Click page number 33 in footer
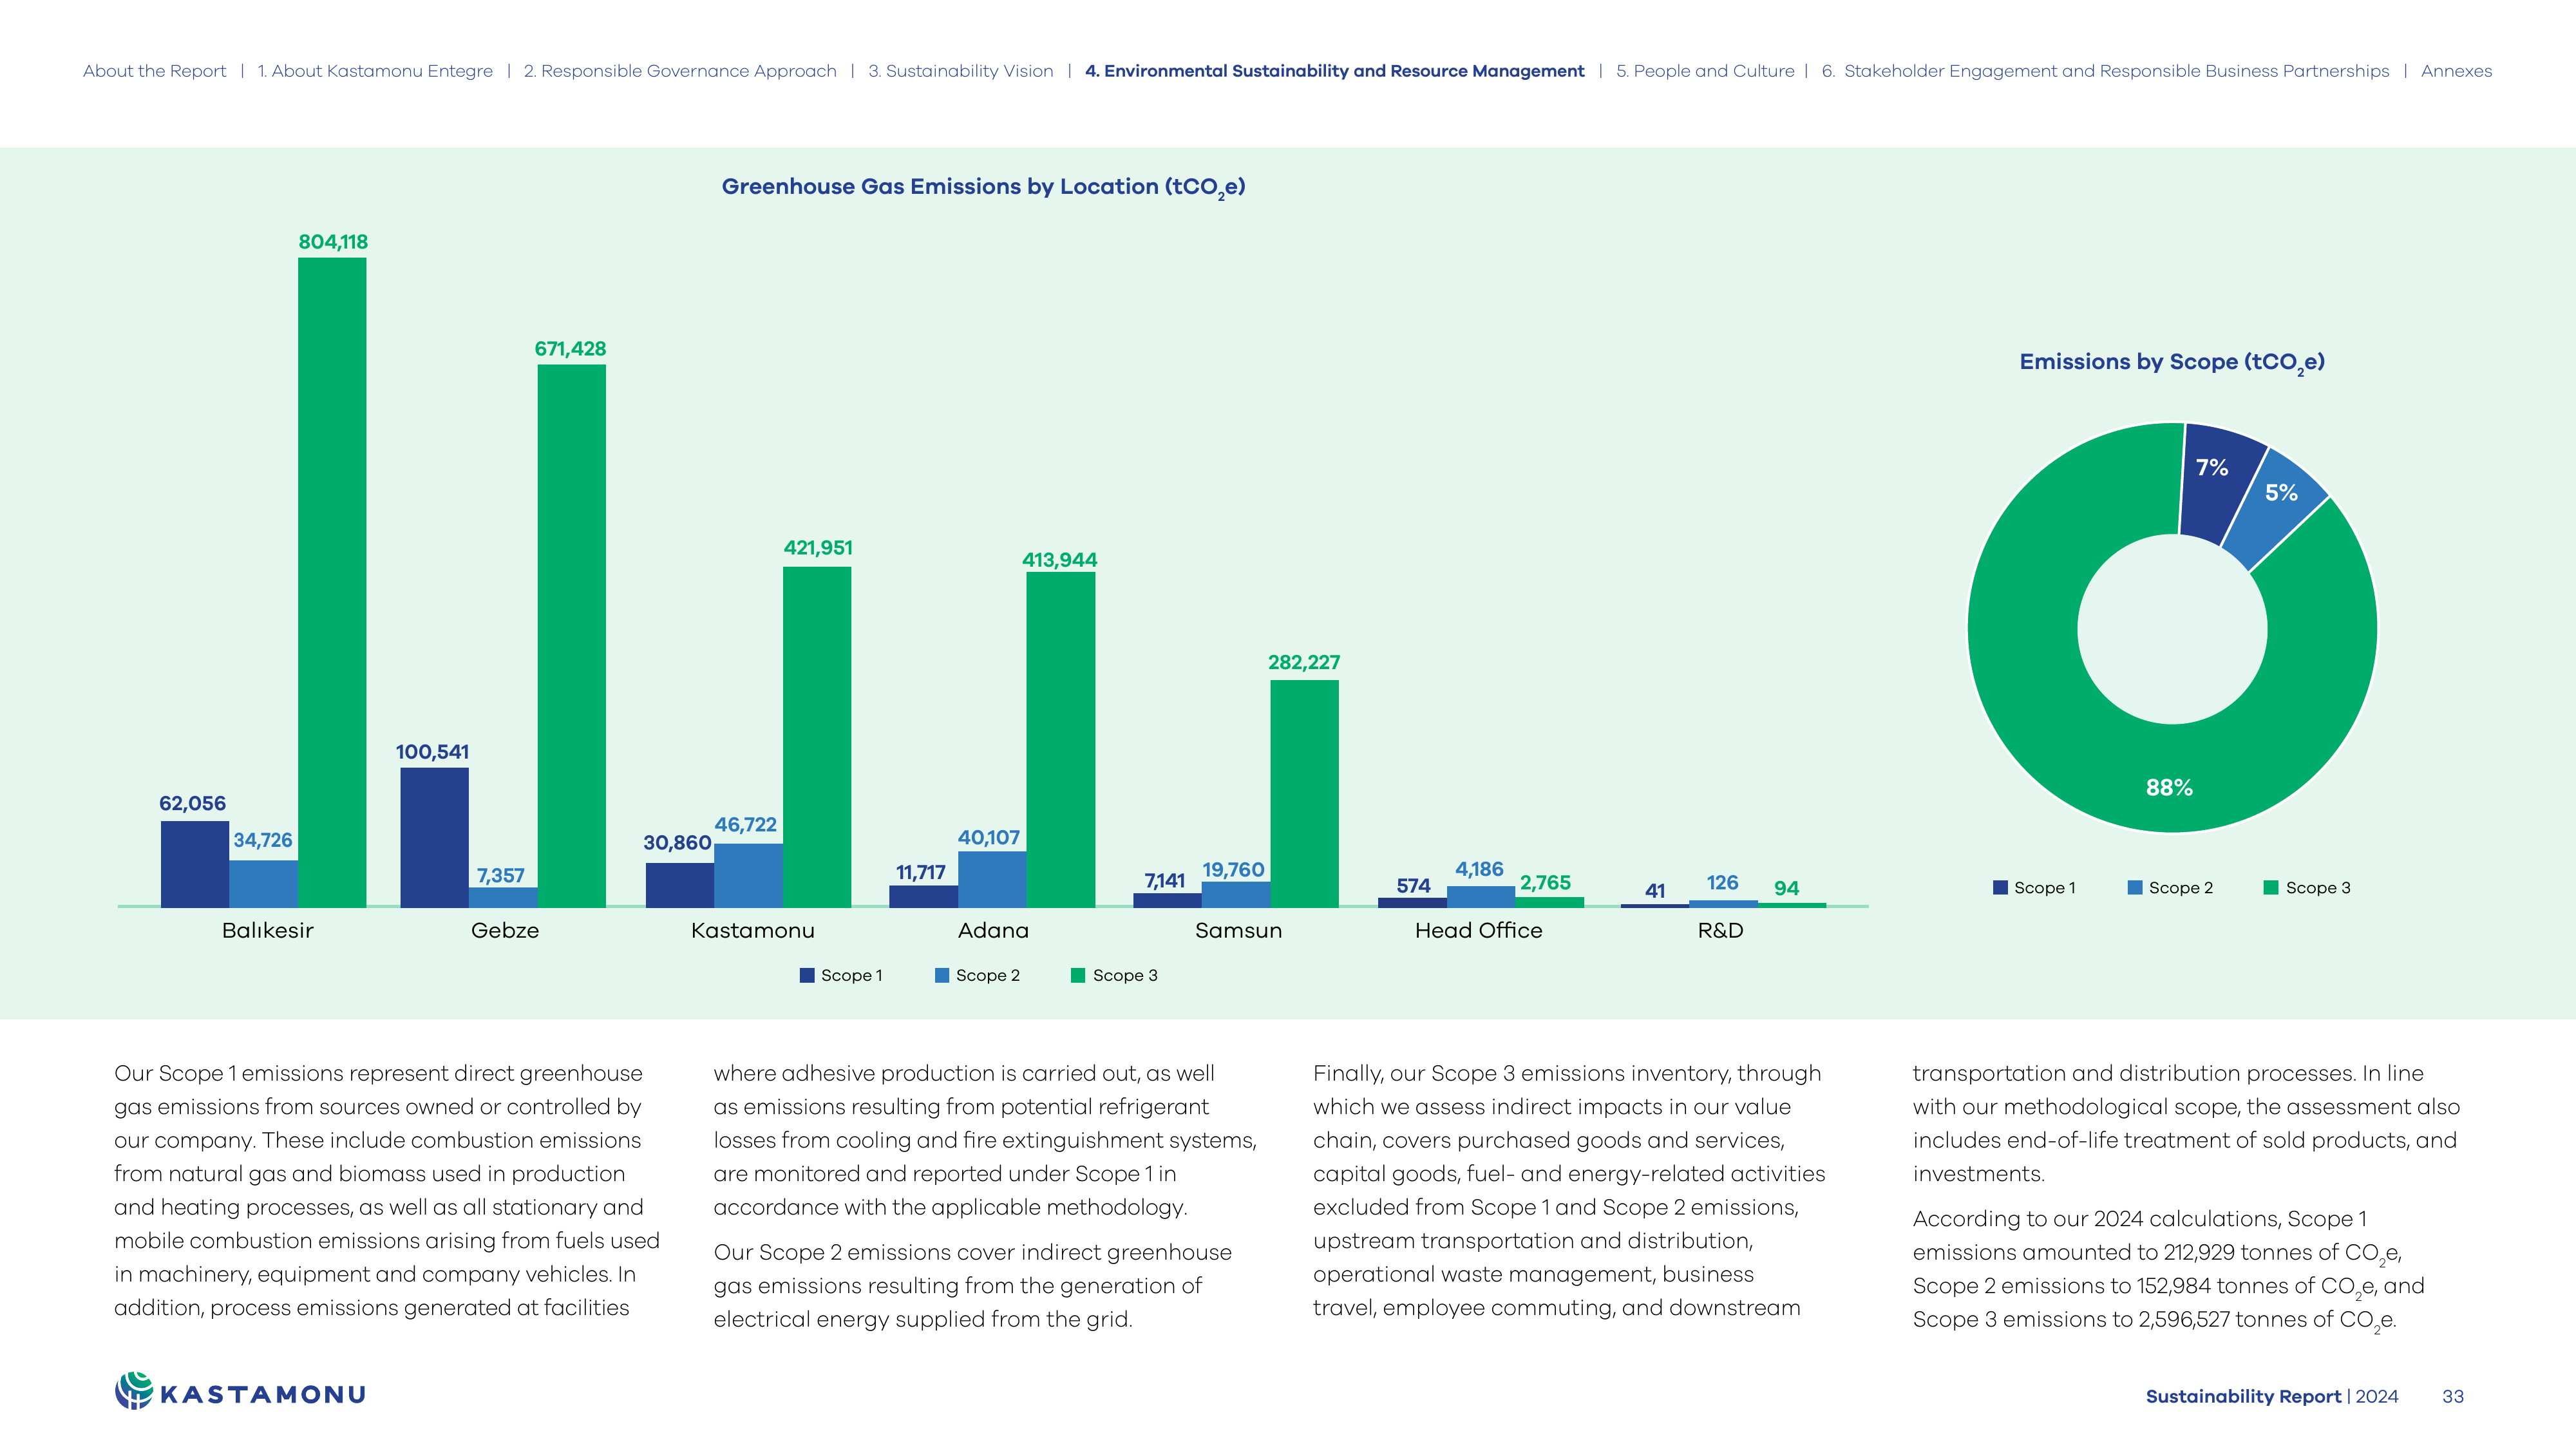This screenshot has width=2576, height=1449. pyautogui.click(x=2452, y=1396)
